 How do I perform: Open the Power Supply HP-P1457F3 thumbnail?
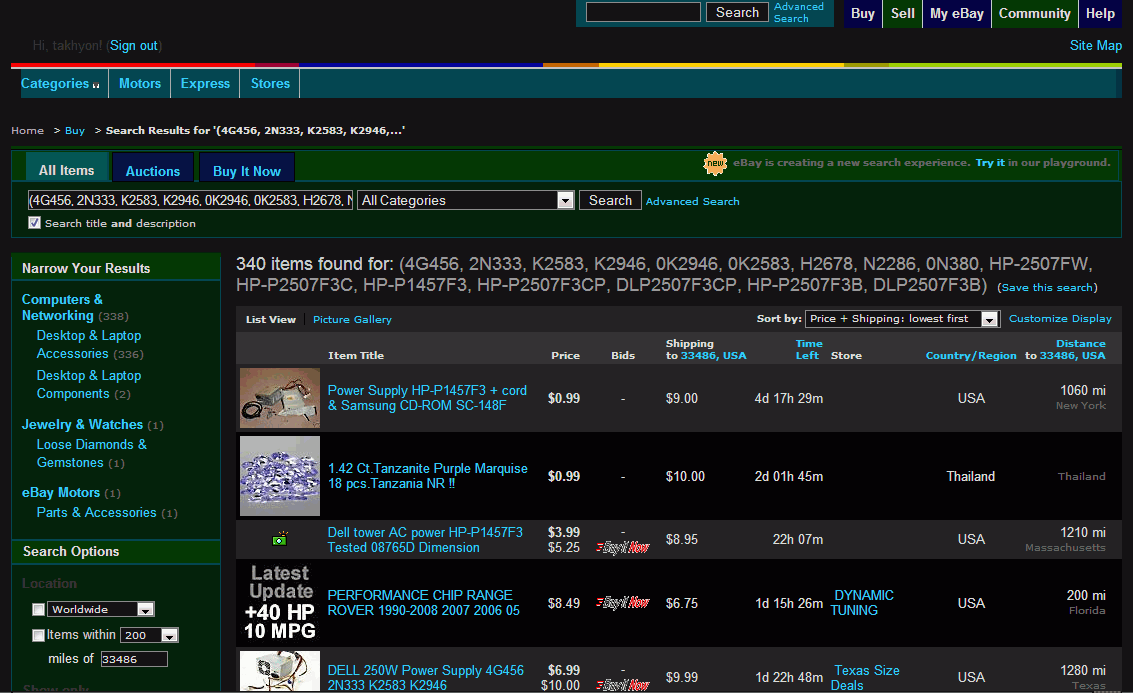click(280, 398)
